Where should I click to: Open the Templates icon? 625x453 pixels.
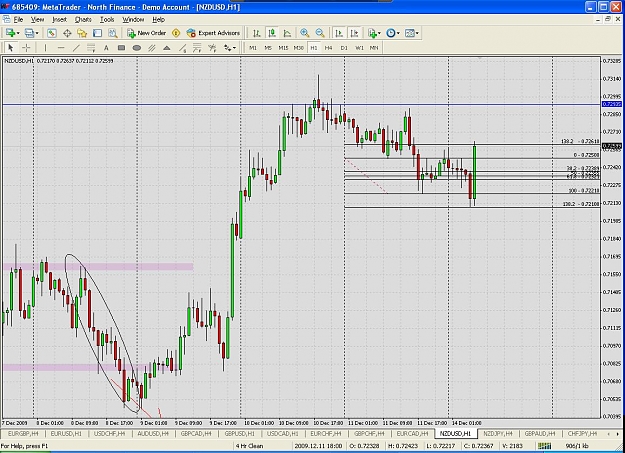pyautogui.click(x=409, y=33)
